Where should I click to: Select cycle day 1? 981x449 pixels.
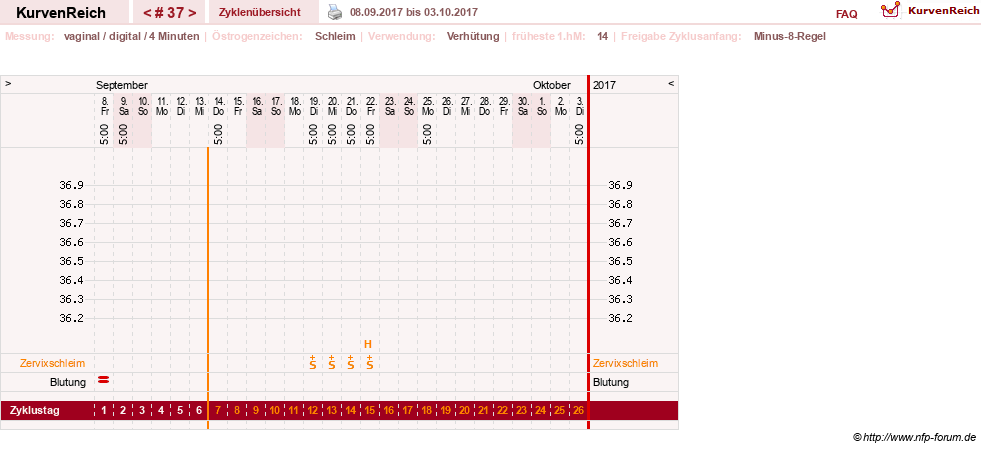[x=104, y=411]
